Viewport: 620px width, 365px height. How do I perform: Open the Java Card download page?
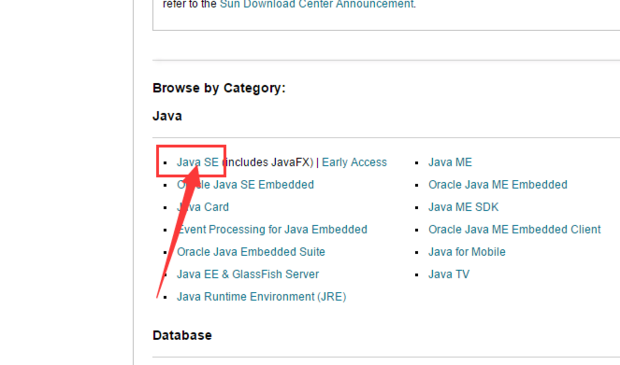tap(202, 207)
